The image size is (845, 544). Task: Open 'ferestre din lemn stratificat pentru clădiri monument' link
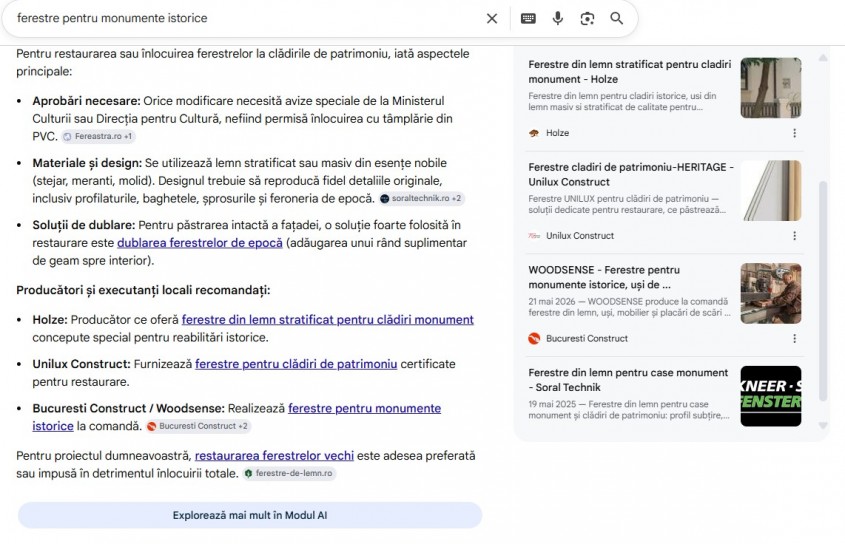[x=328, y=320]
